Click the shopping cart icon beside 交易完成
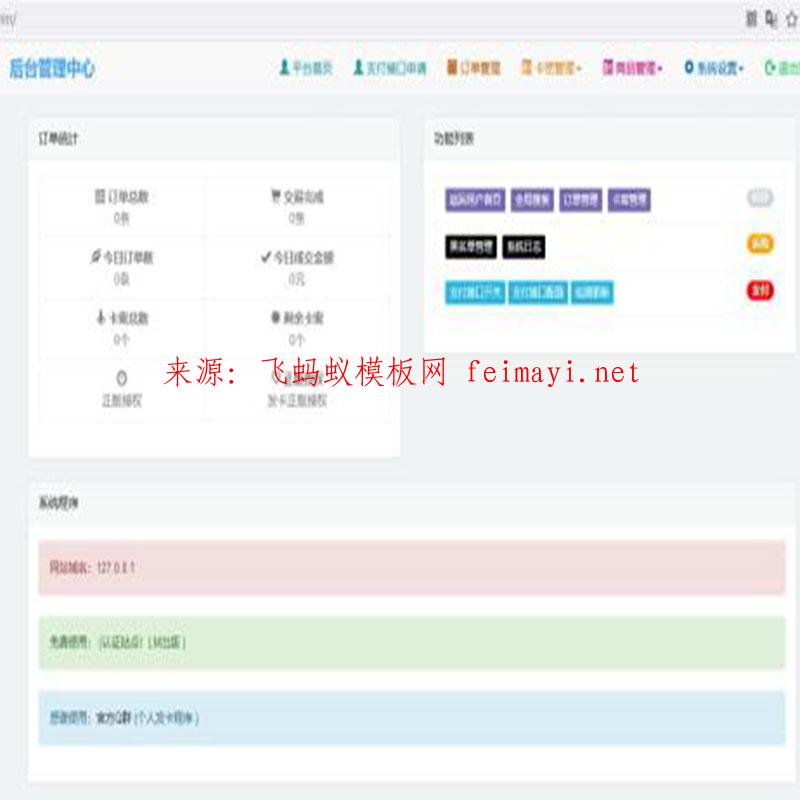800x800 pixels. tap(275, 198)
